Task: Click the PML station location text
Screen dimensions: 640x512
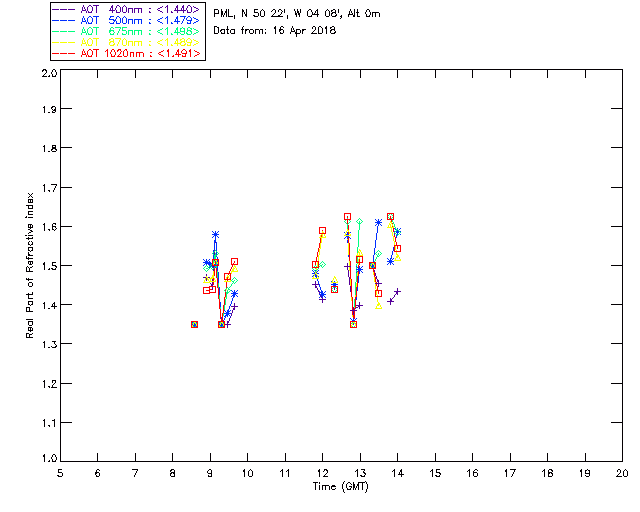Action: [x=297, y=14]
